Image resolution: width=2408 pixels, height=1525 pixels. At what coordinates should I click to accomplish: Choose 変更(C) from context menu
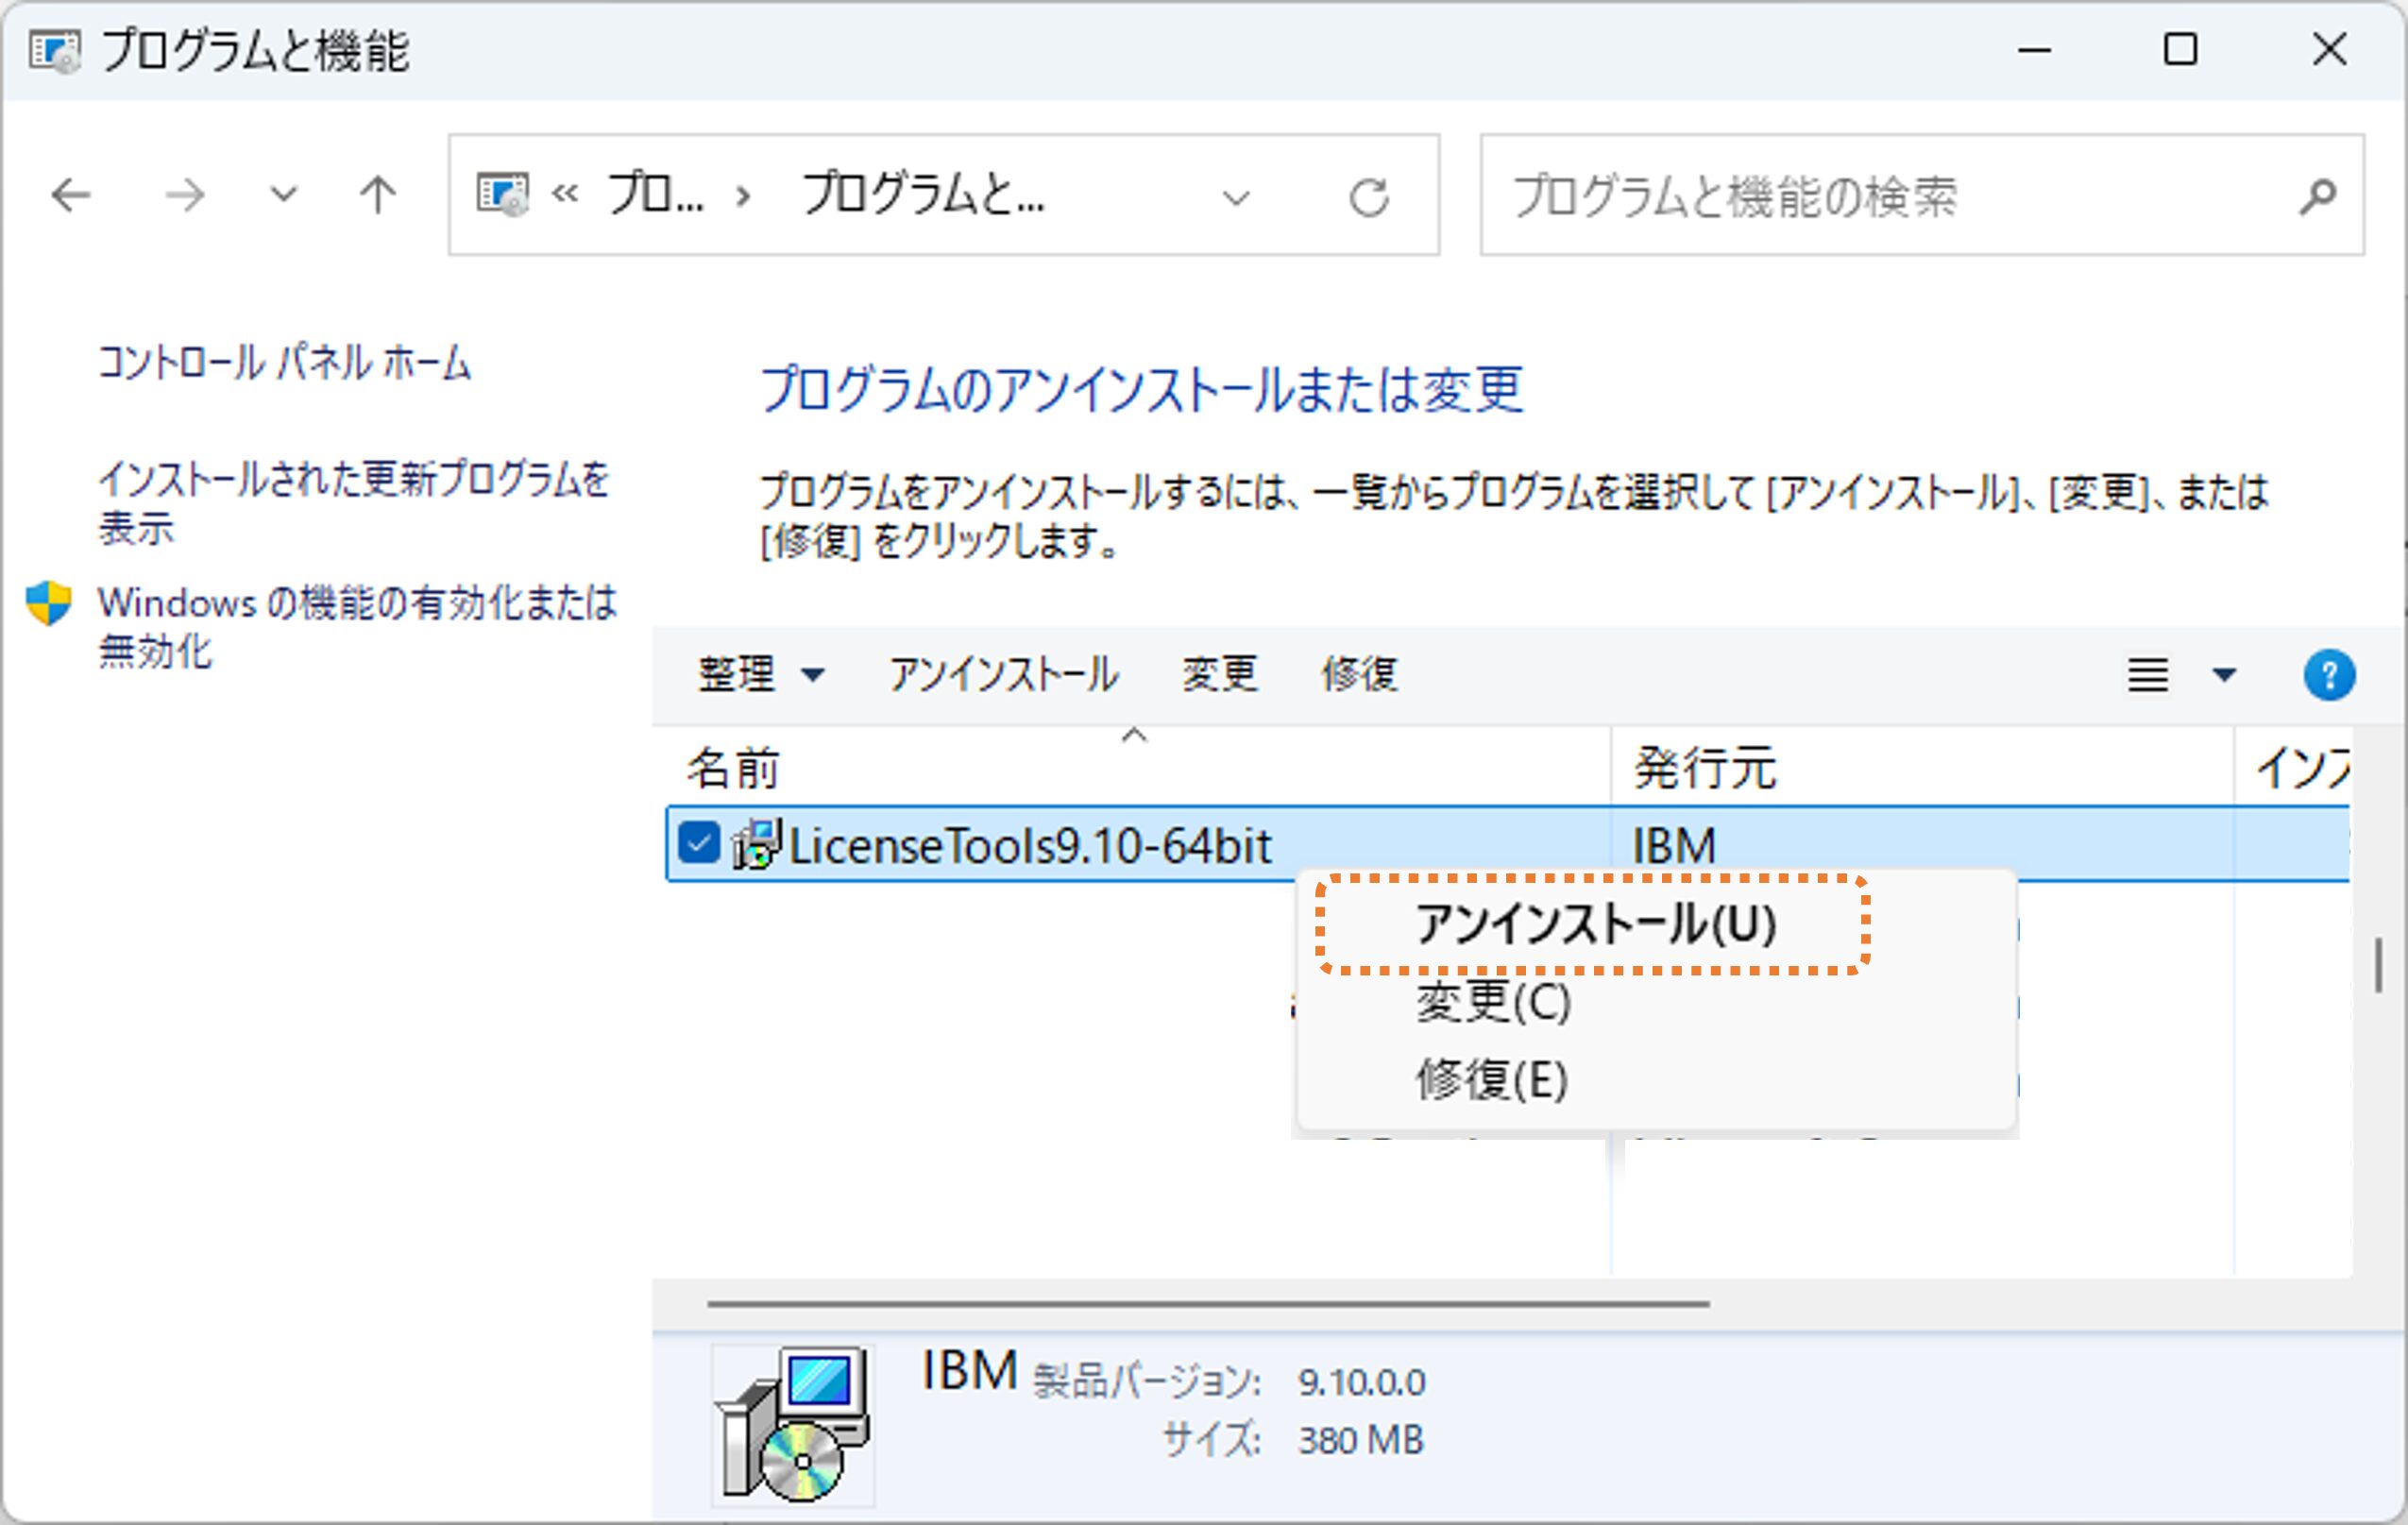coord(1493,1002)
